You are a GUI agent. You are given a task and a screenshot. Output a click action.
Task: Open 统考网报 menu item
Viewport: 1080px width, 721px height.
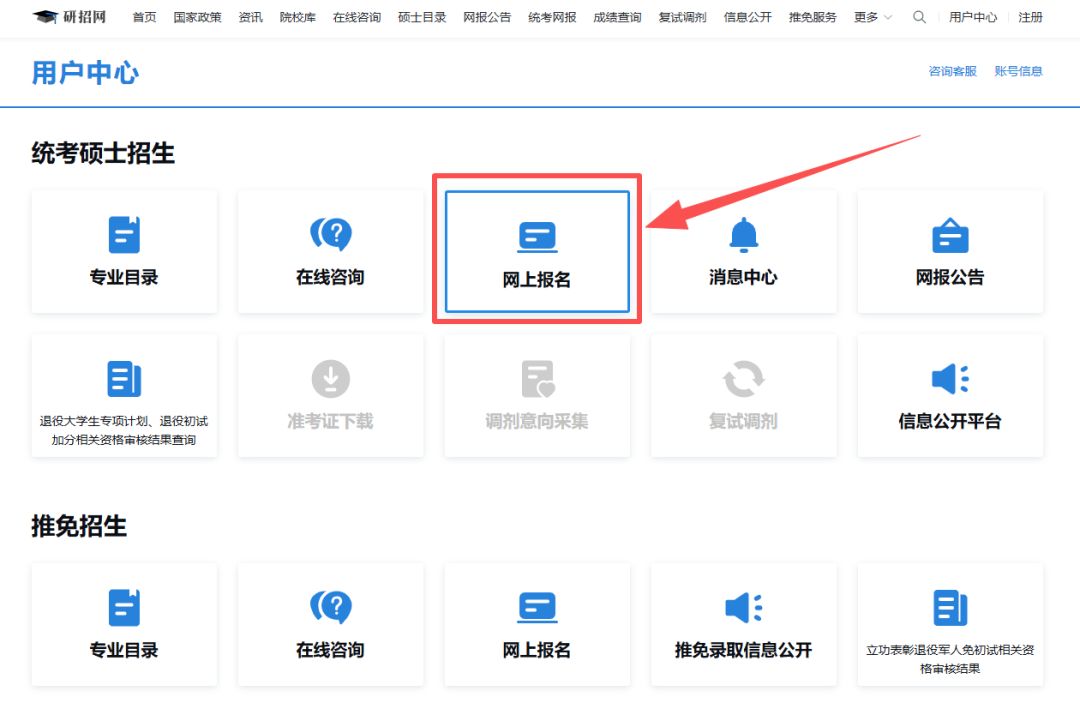pyautogui.click(x=552, y=17)
